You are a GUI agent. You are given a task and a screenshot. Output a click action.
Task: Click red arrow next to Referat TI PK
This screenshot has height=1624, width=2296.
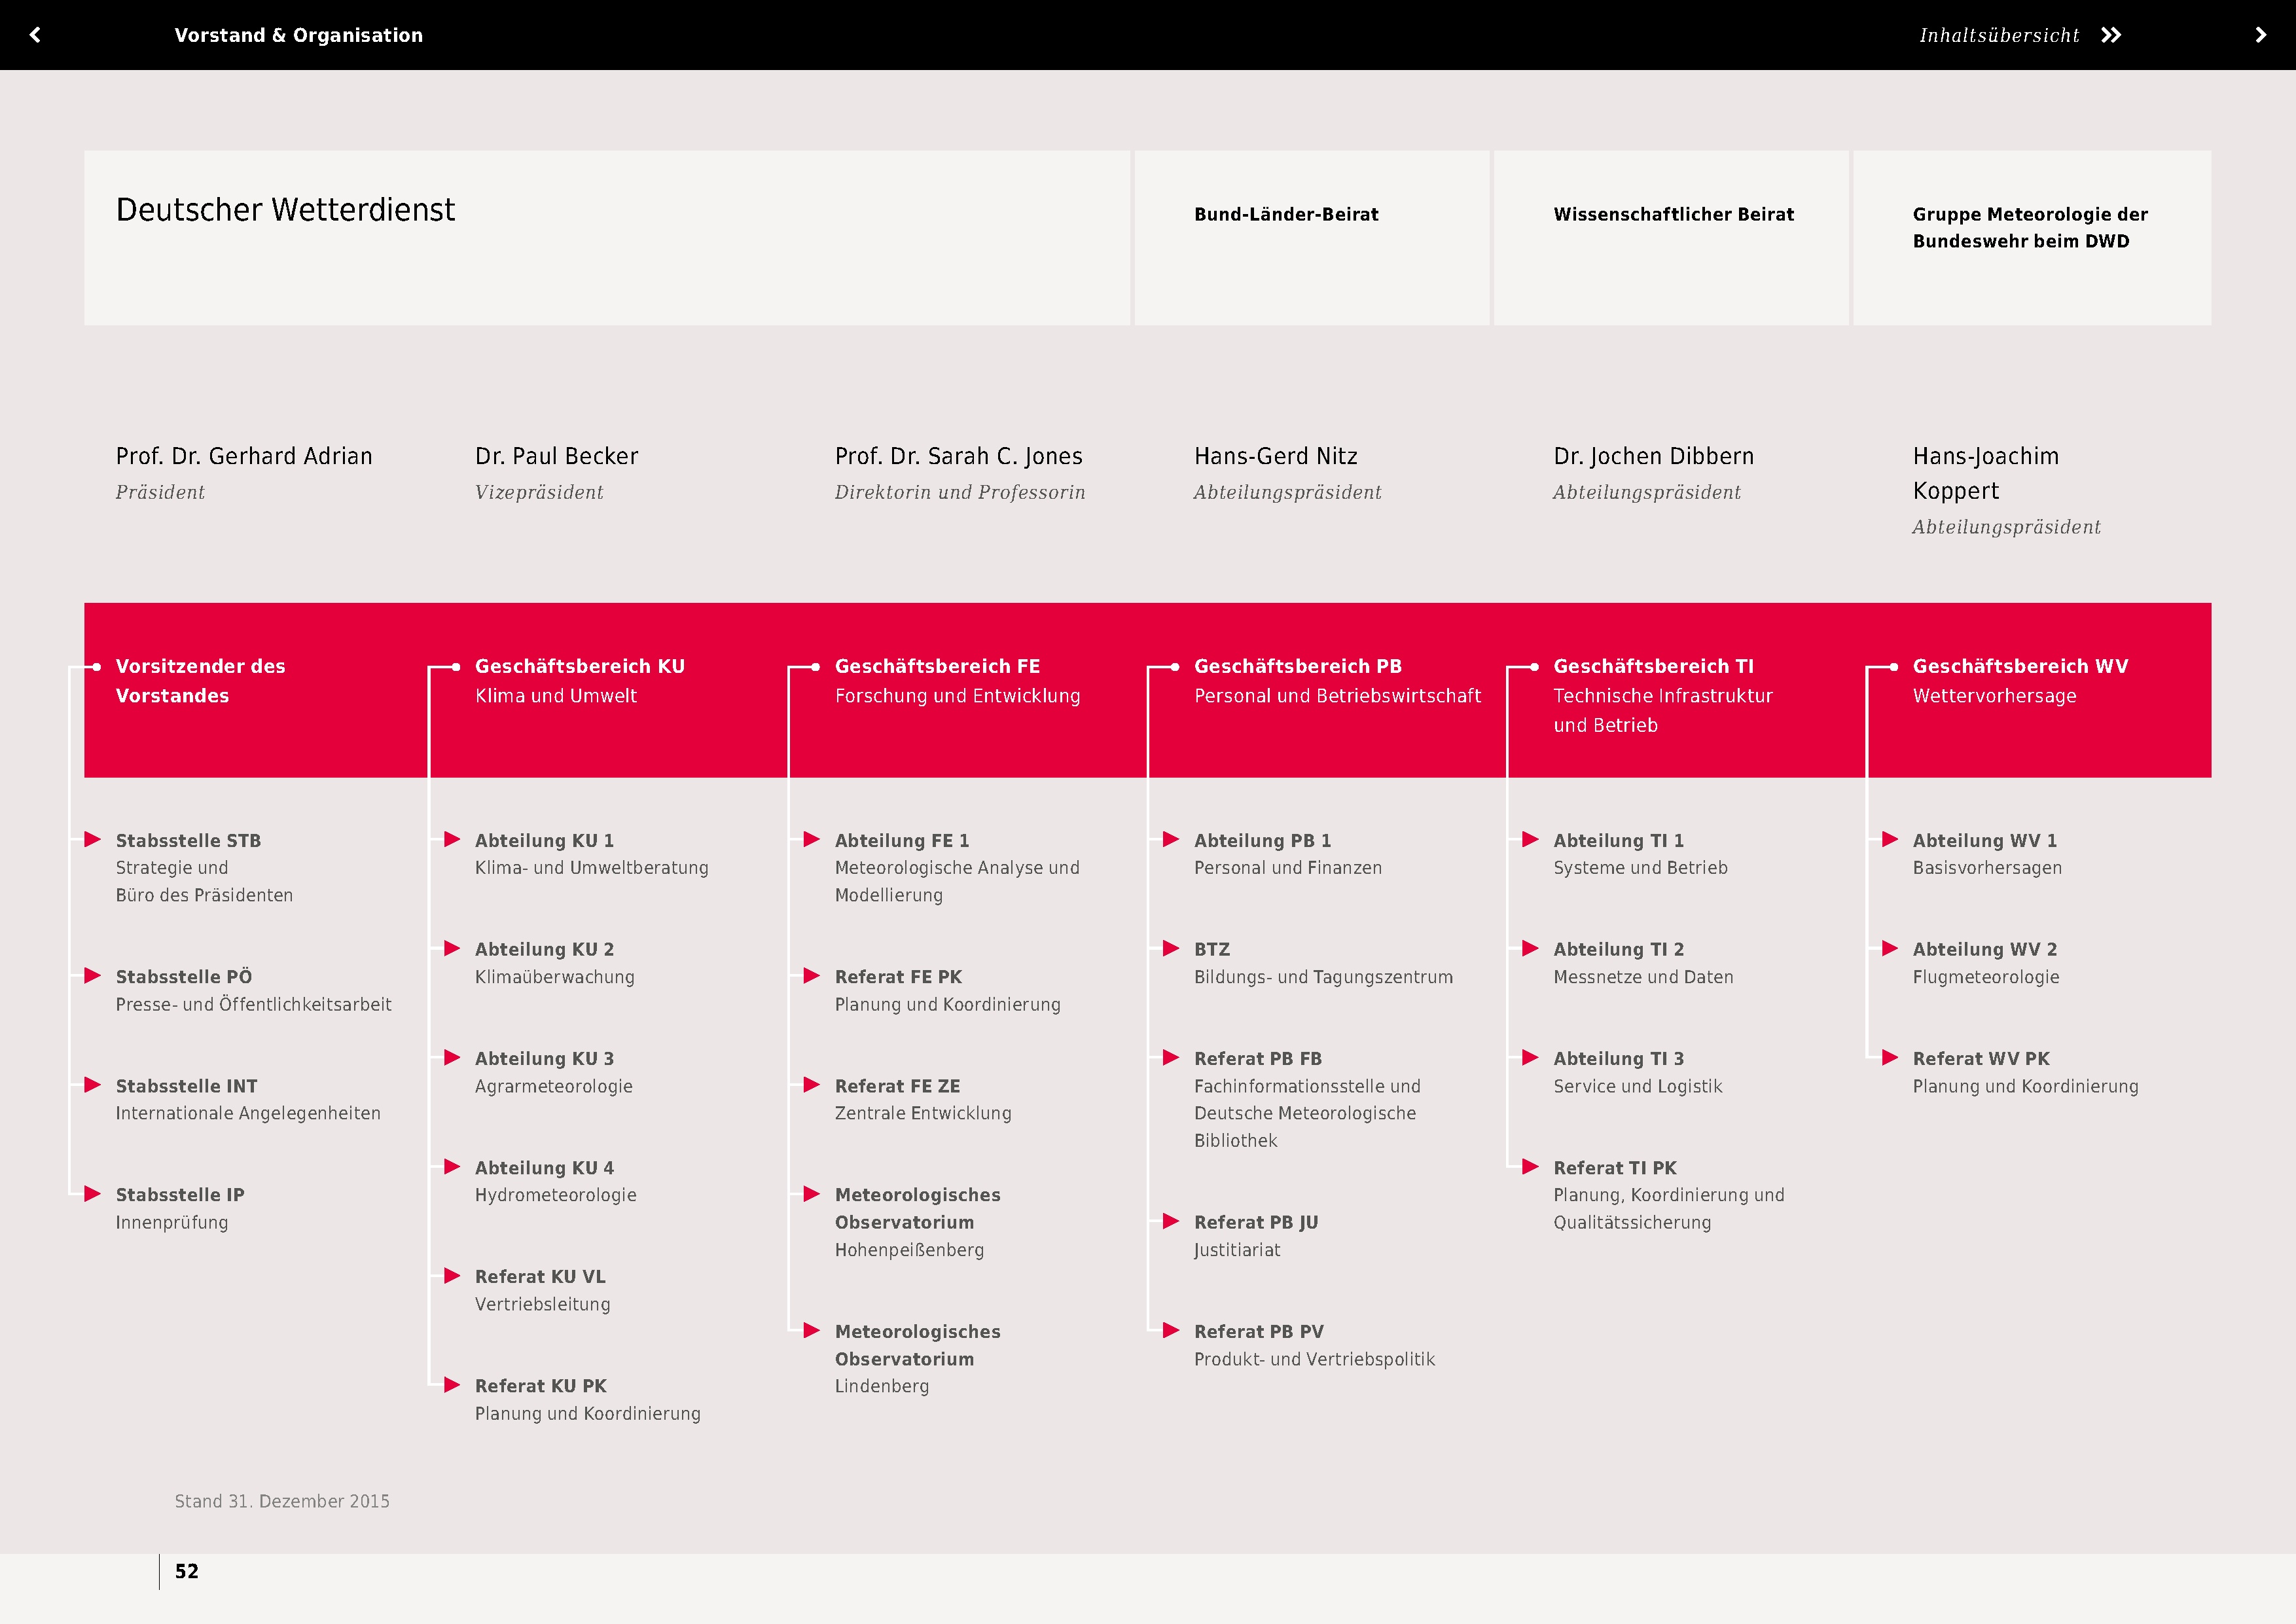pyautogui.click(x=1530, y=1166)
